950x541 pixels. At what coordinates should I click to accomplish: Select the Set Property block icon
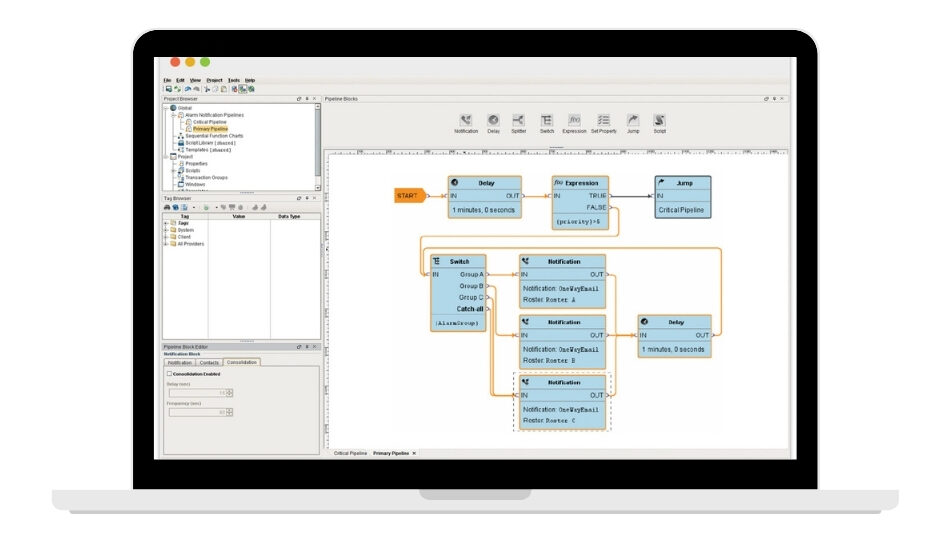(603, 120)
